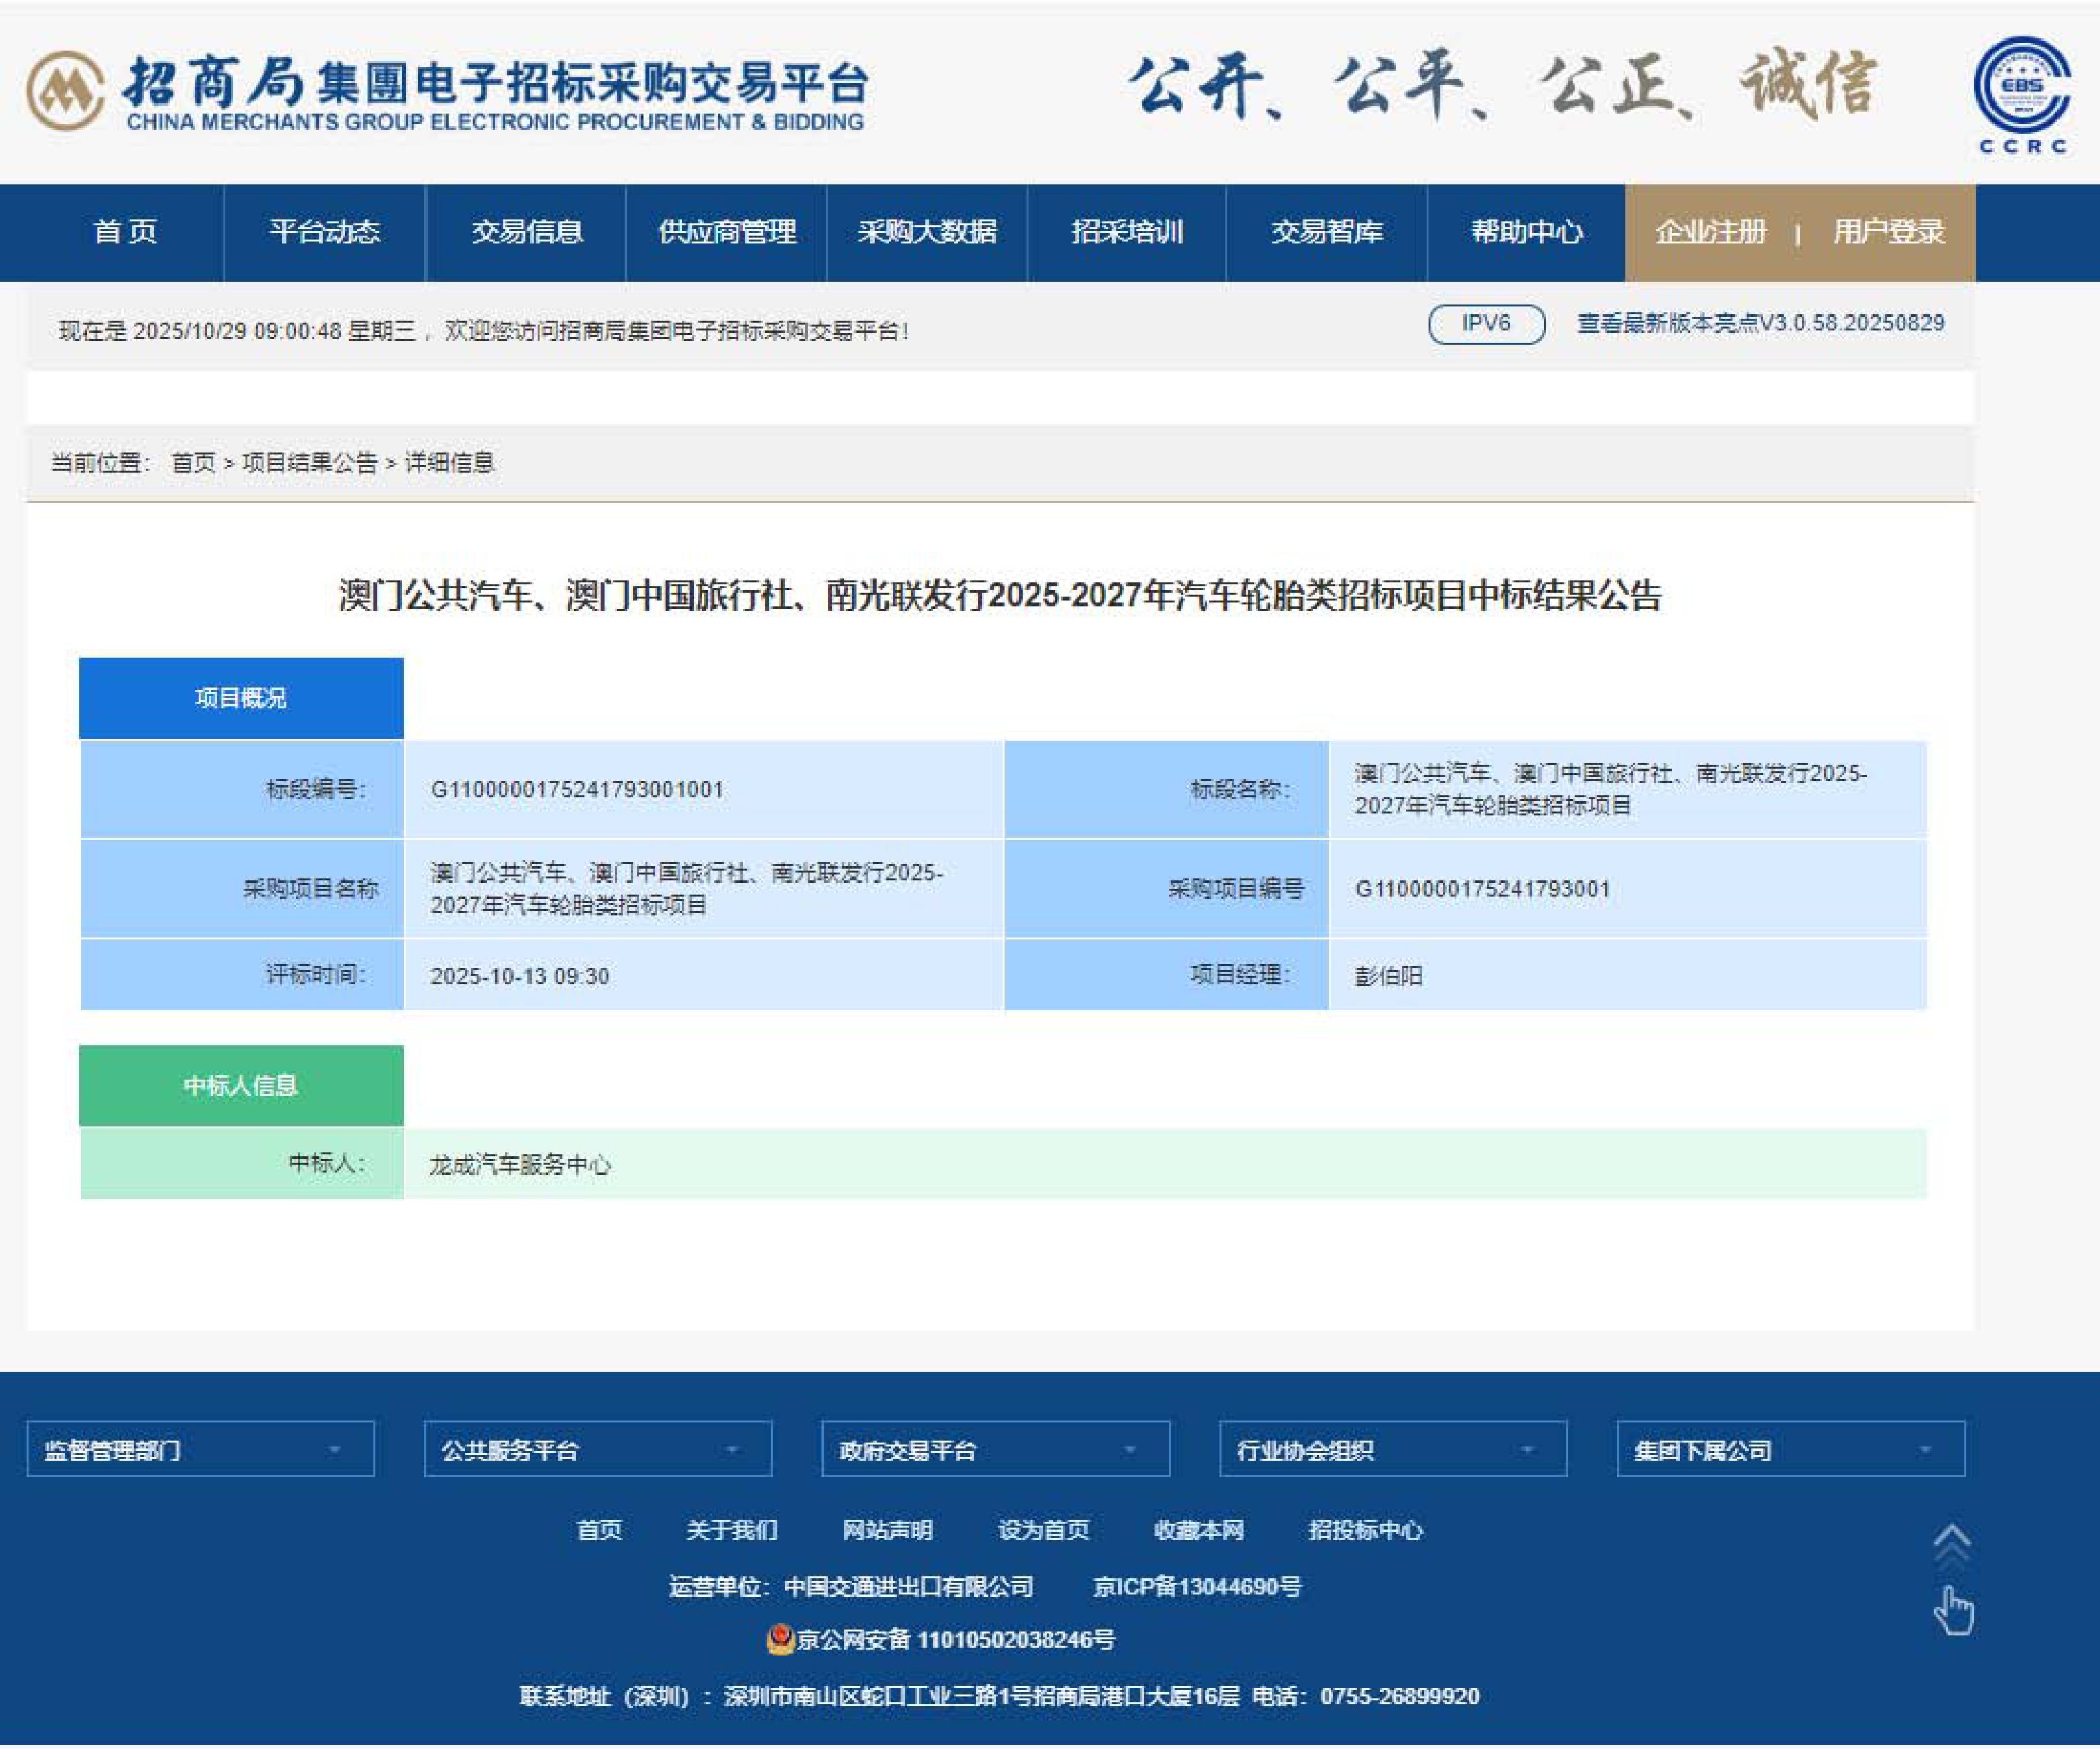Image resolution: width=2100 pixels, height=1749 pixels.
Task: Click the IPV6 badge
Action: [1486, 324]
